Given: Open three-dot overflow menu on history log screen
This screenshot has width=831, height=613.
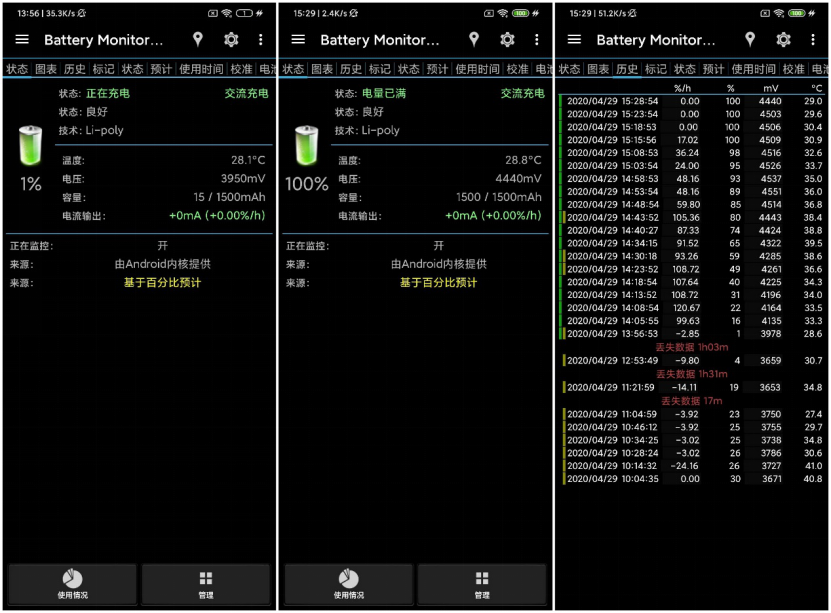Looking at the screenshot, I should [x=813, y=40].
